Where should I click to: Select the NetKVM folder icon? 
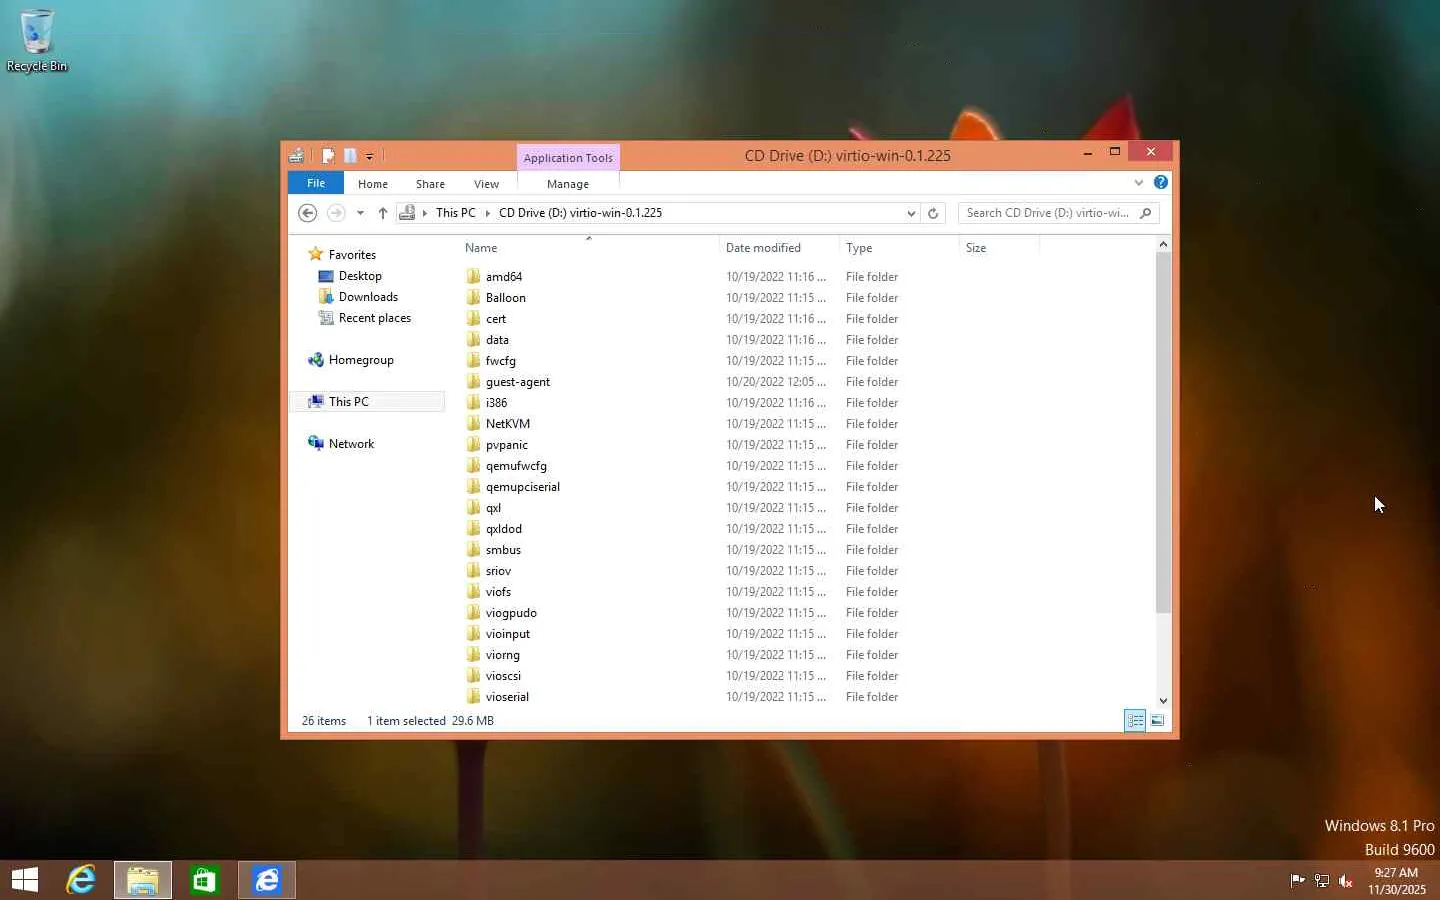(474, 423)
